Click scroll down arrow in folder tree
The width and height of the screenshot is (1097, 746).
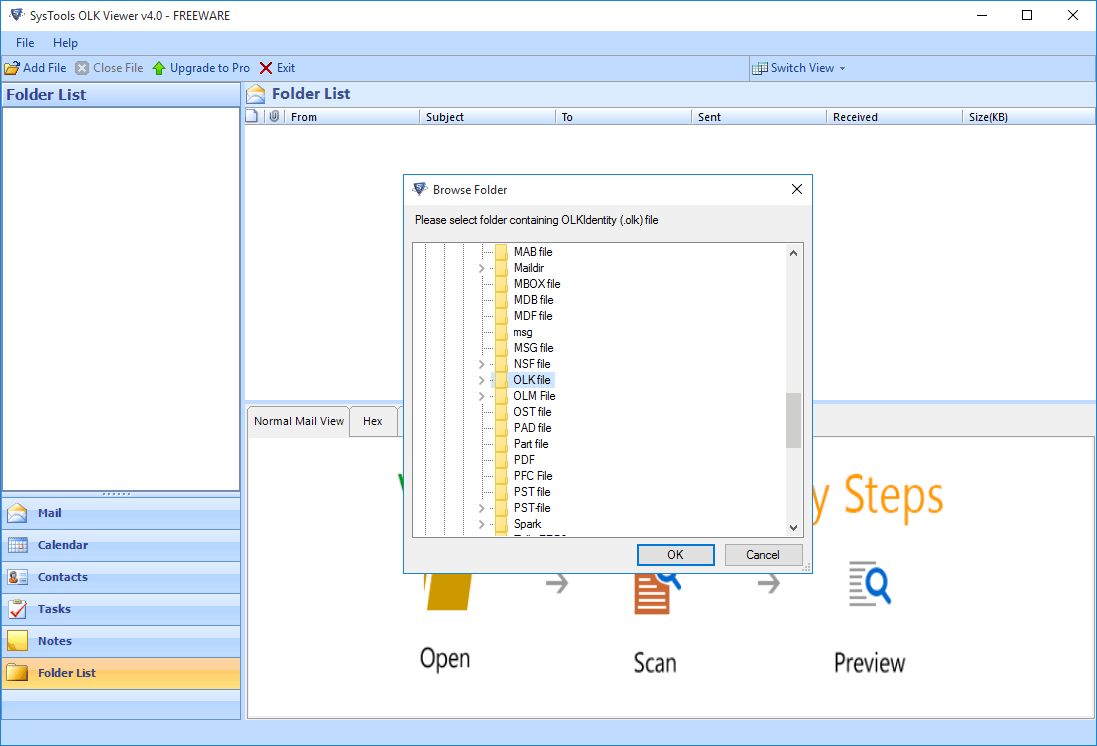(793, 528)
